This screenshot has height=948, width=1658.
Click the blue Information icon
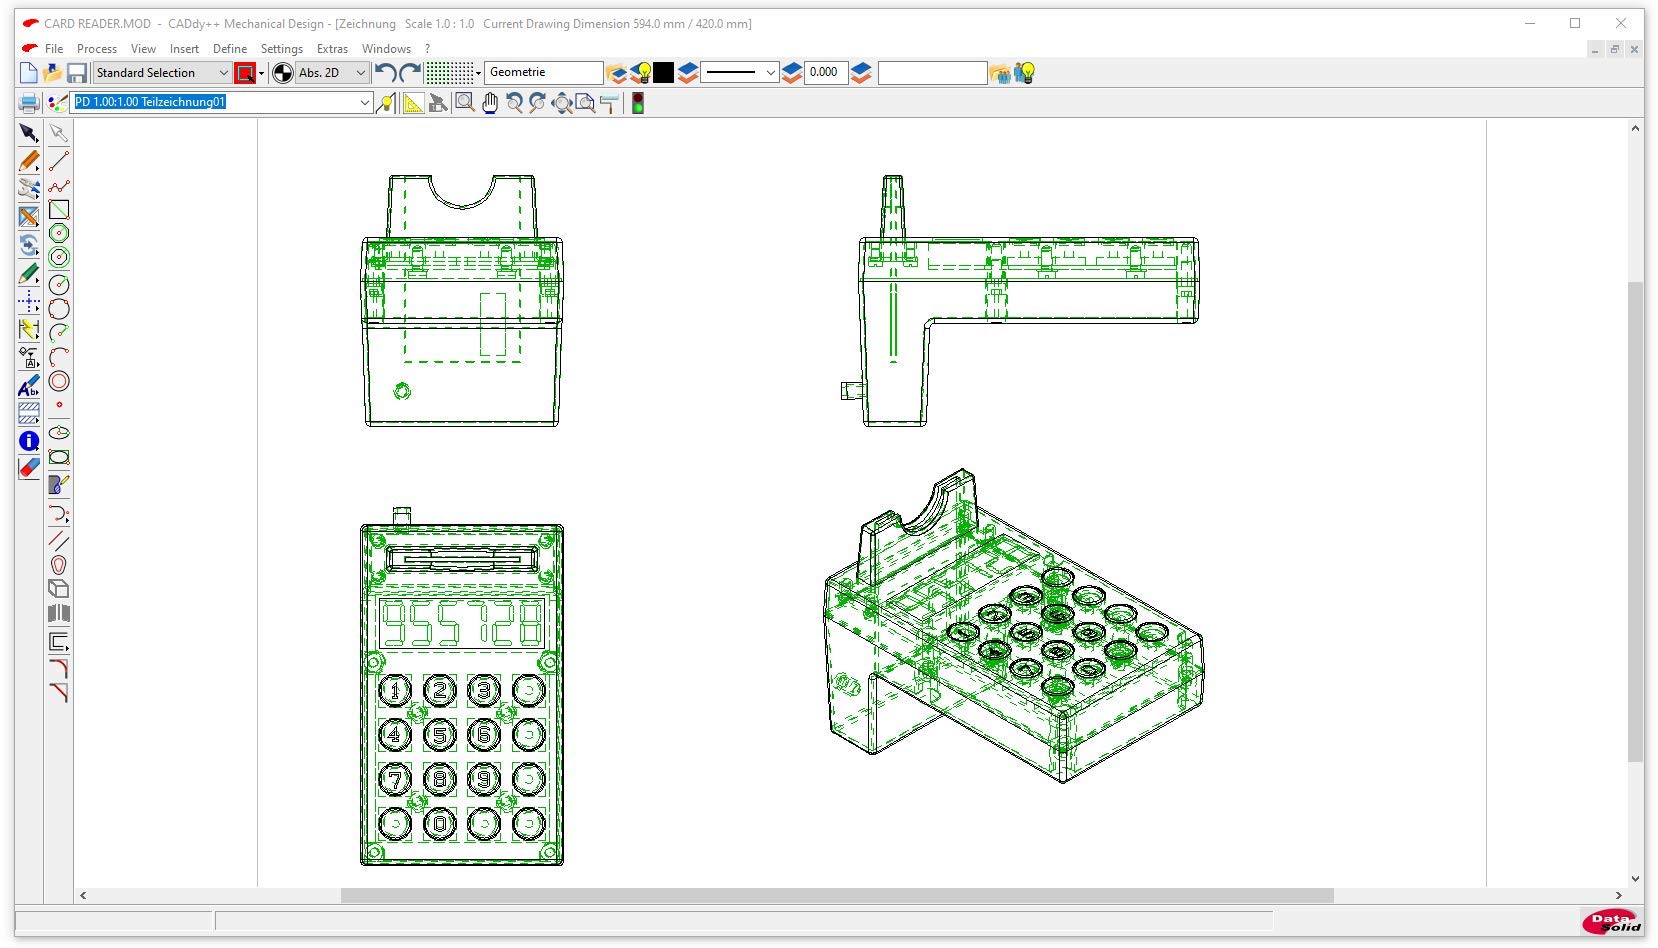29,441
